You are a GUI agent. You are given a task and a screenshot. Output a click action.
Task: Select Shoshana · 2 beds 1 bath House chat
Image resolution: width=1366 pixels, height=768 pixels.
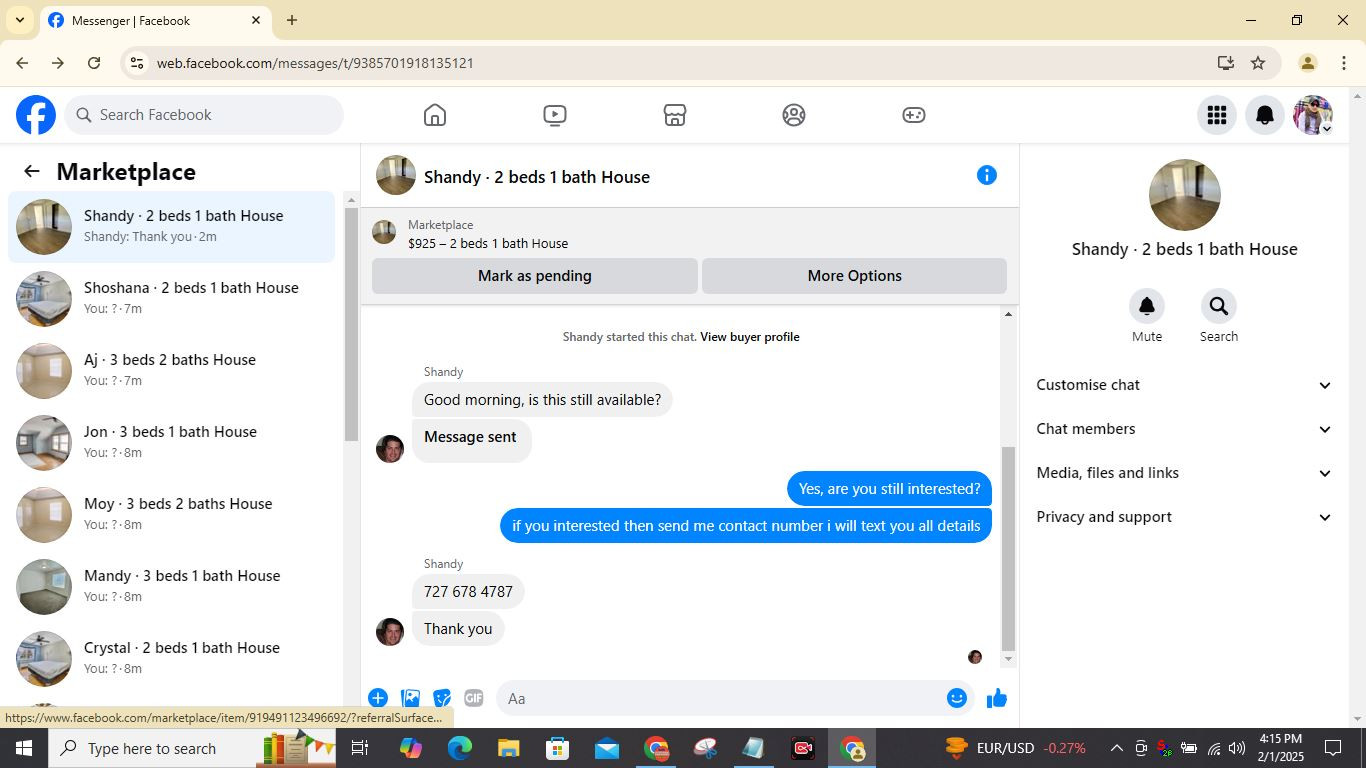tap(172, 299)
